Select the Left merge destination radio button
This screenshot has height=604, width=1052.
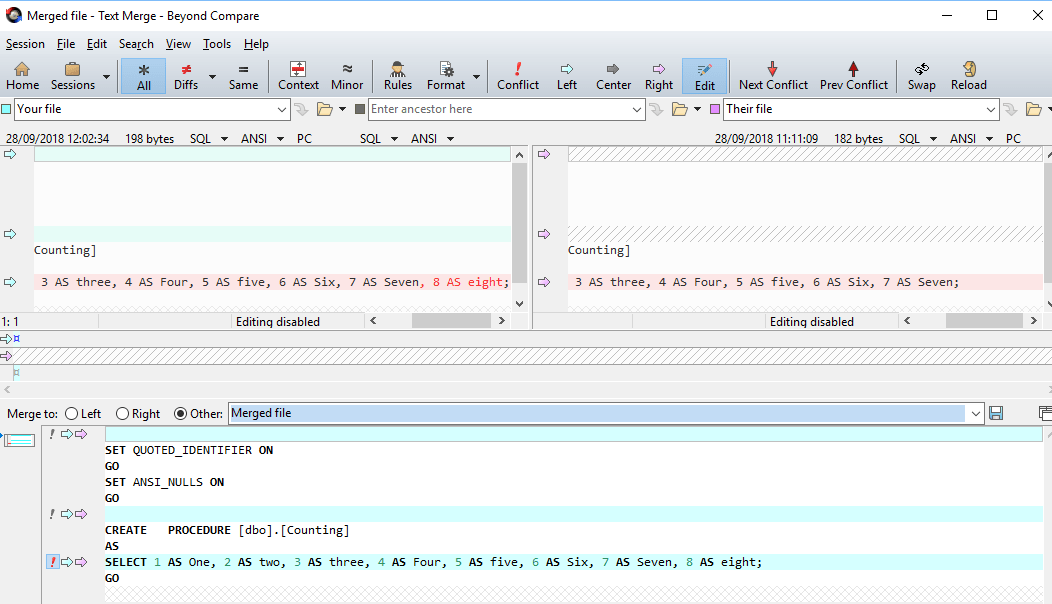click(70, 413)
